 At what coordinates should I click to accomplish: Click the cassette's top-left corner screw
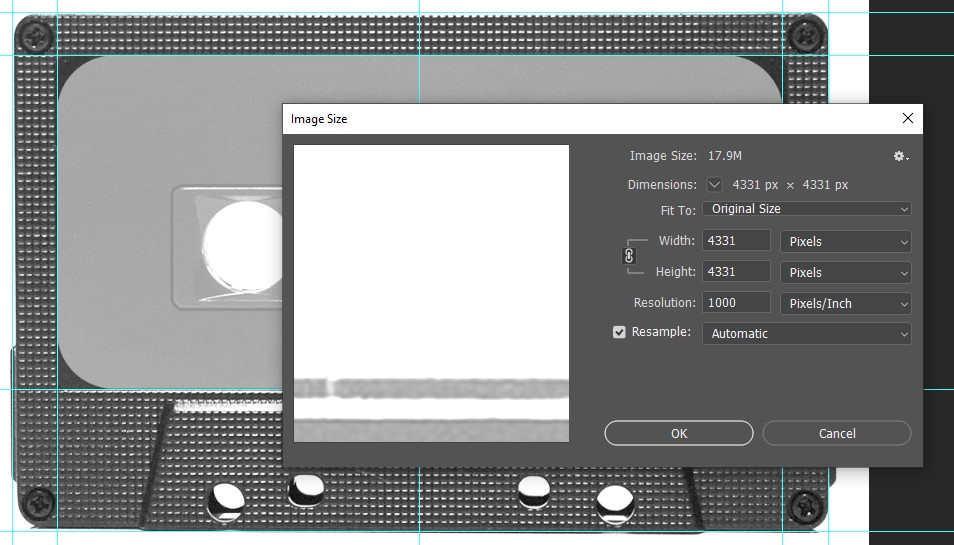37,39
